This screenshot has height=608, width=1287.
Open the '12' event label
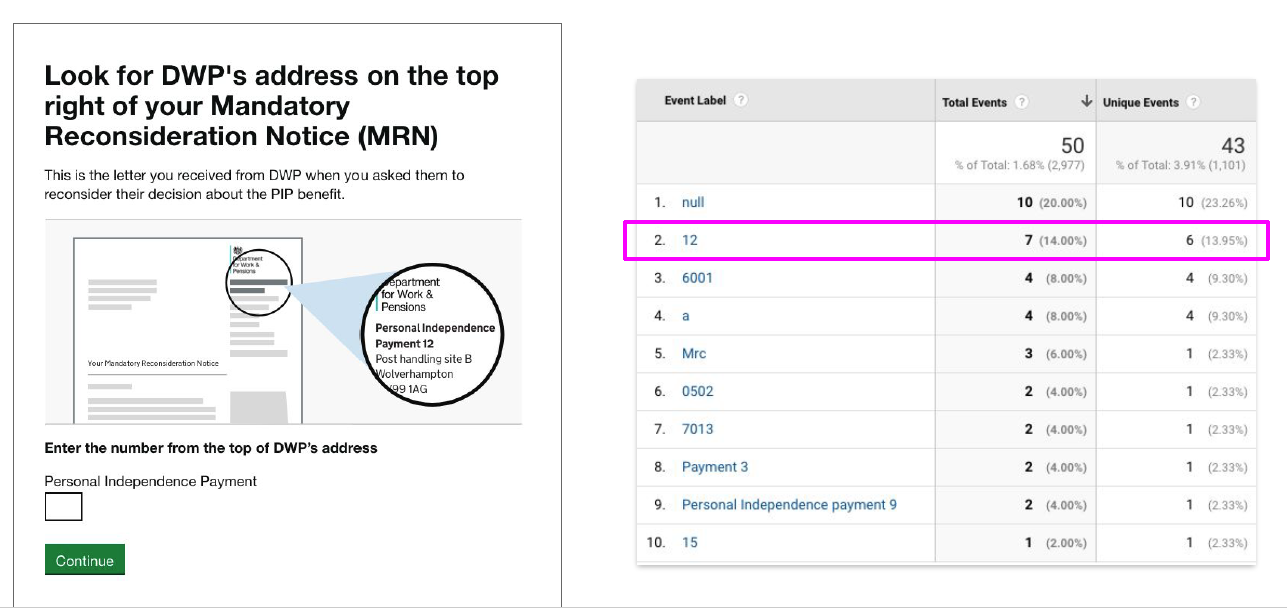coord(690,240)
